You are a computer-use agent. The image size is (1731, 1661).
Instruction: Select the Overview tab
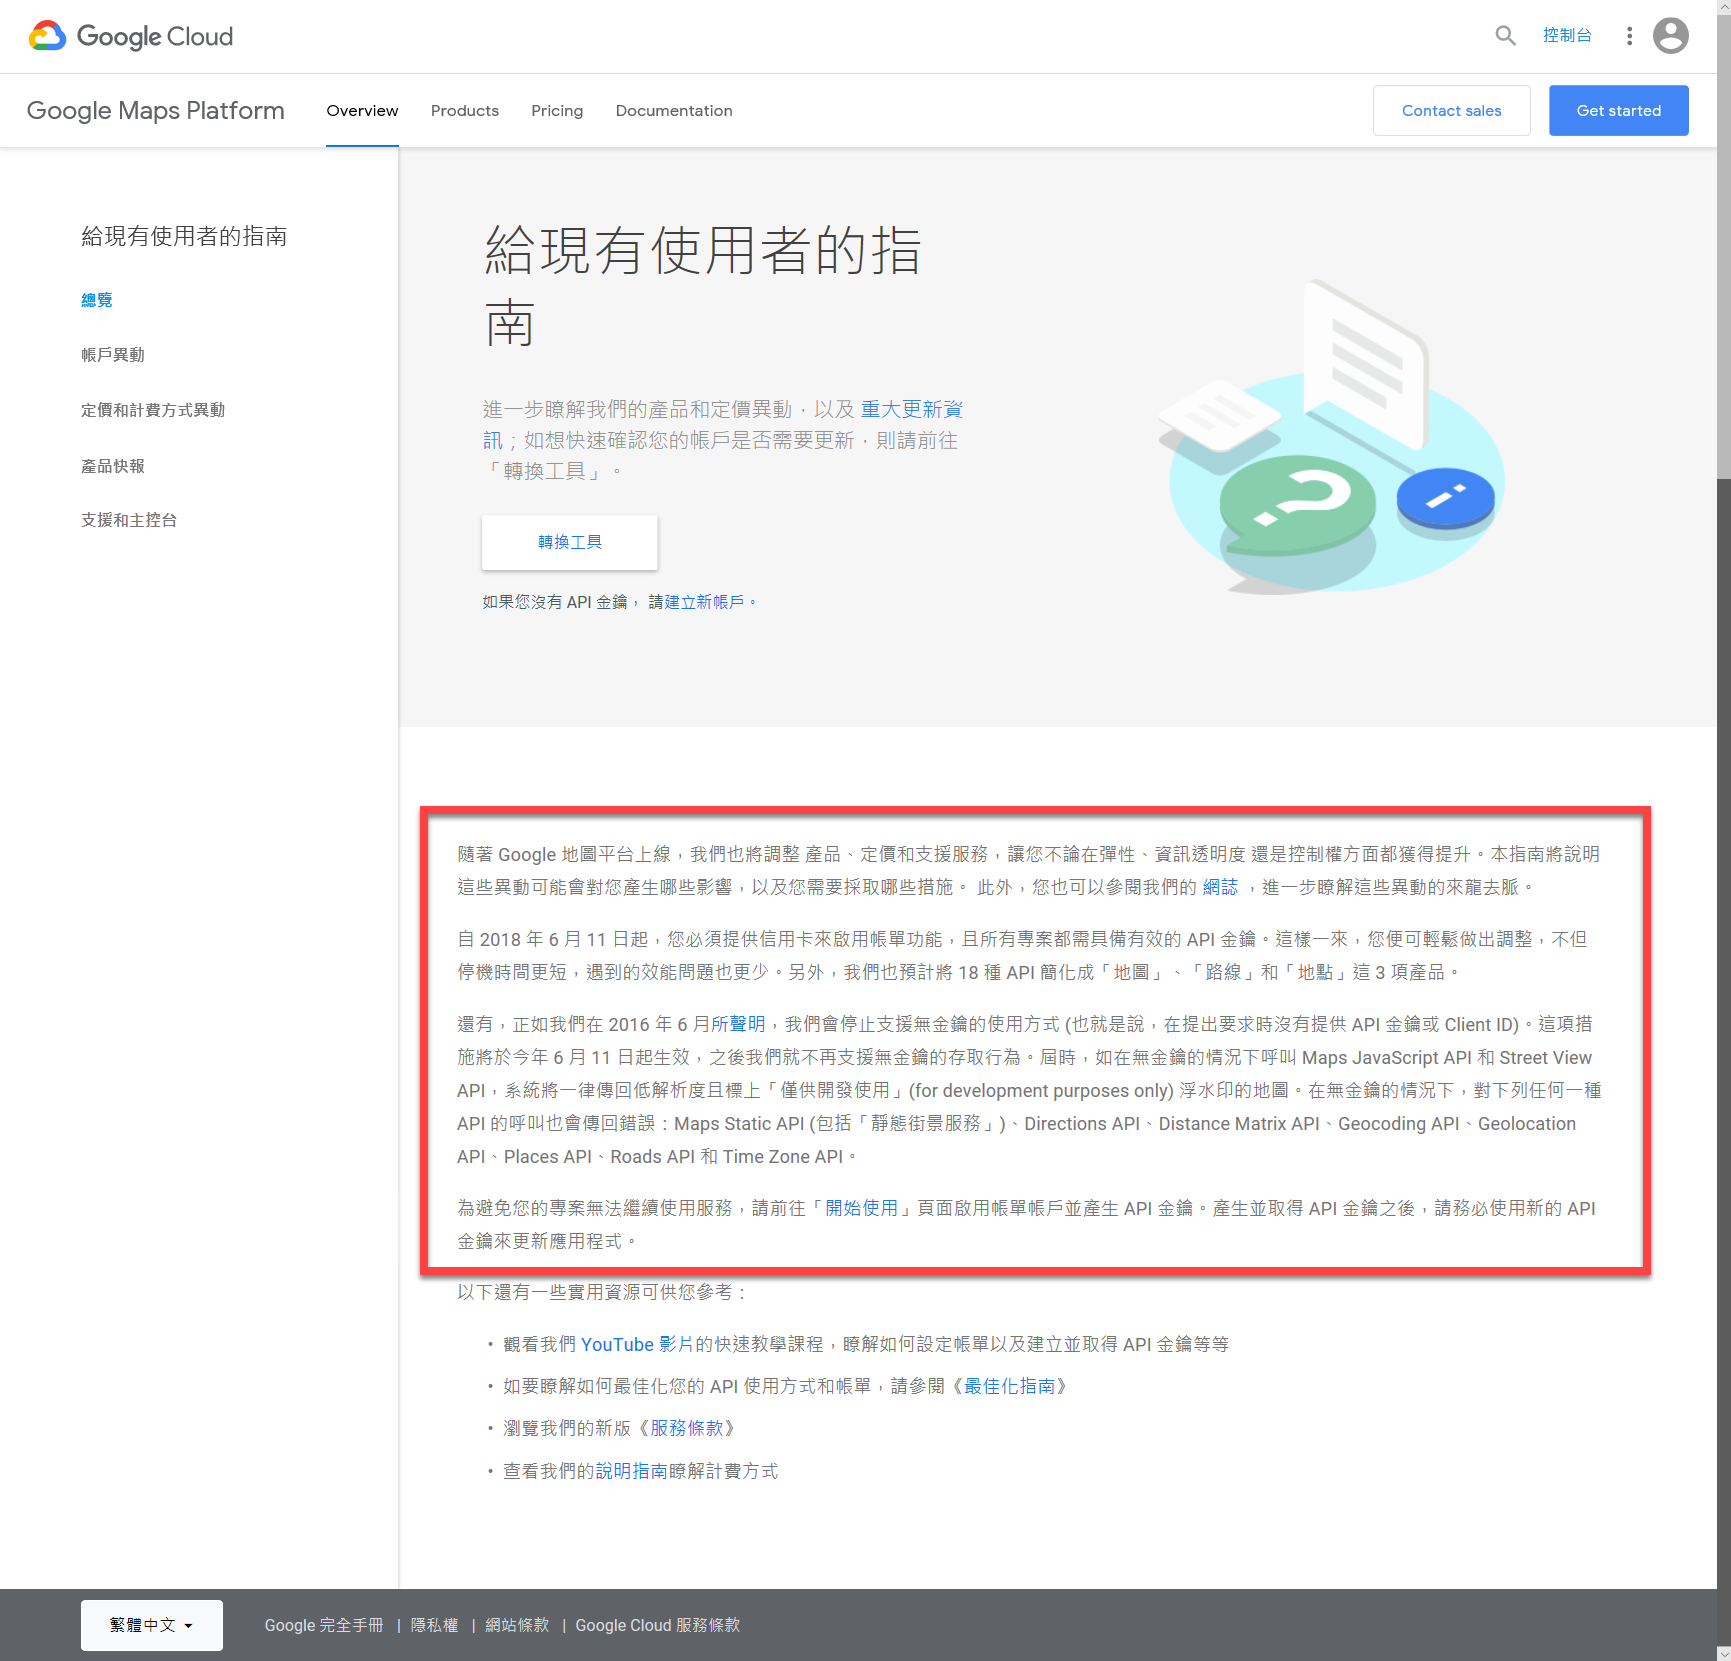click(362, 110)
